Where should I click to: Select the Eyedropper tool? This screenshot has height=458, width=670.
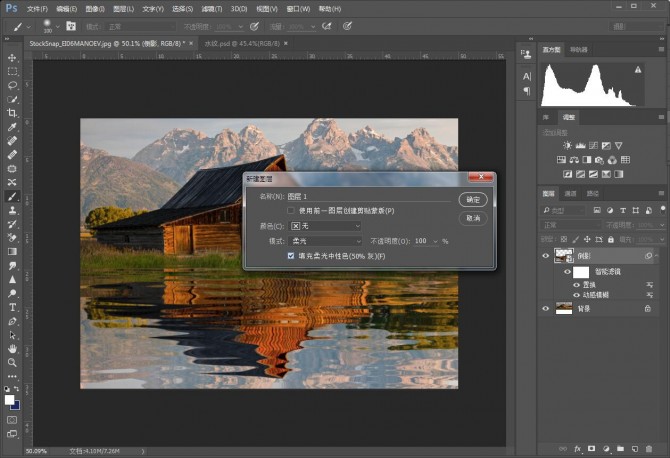[x=12, y=127]
